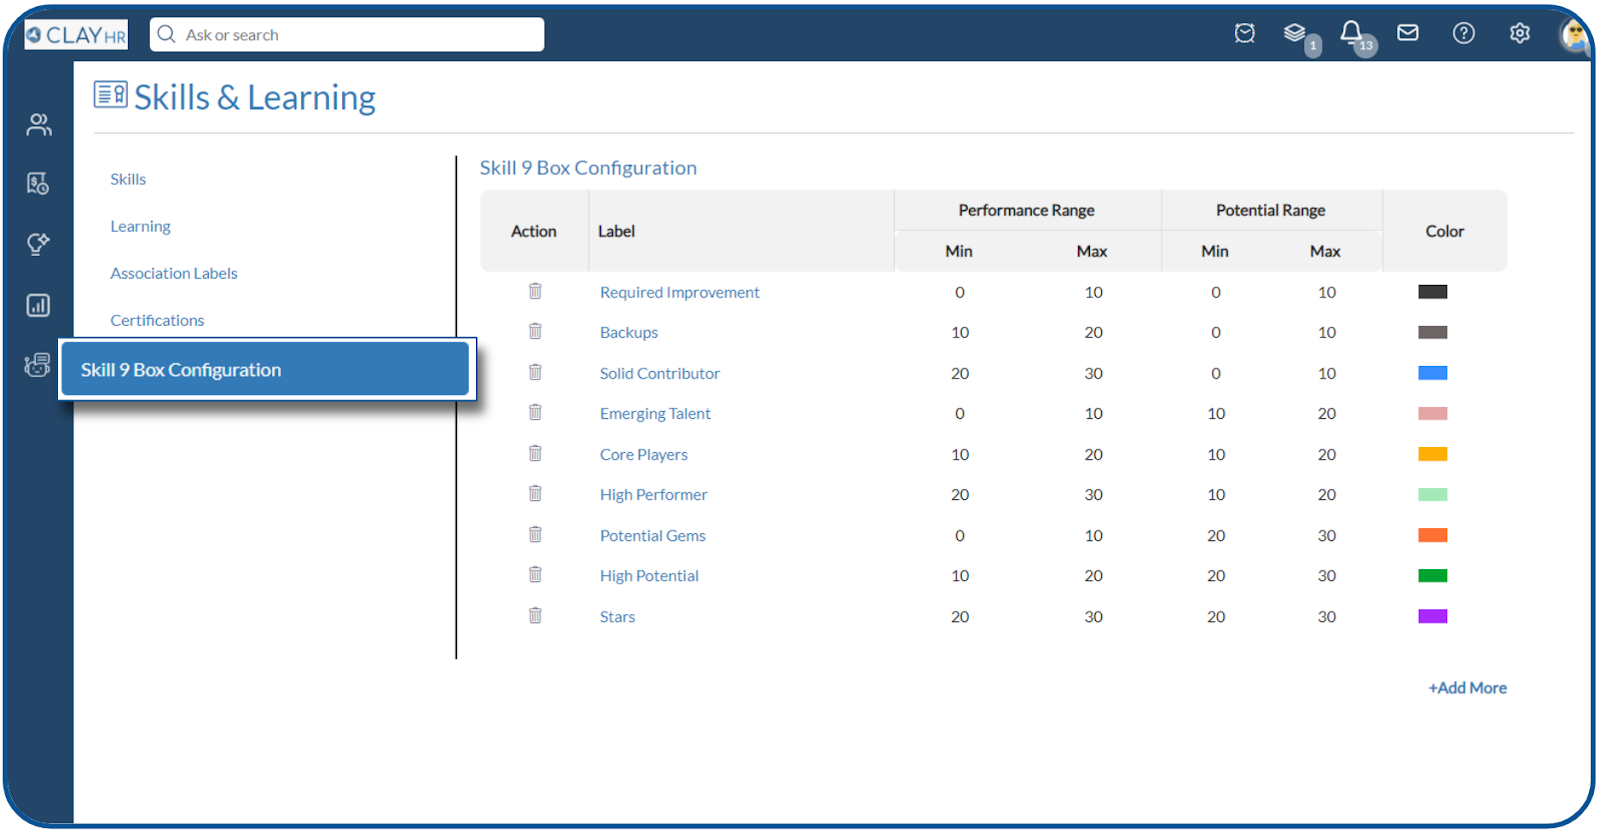
Task: Delete the Required Improvement row
Action: (535, 291)
